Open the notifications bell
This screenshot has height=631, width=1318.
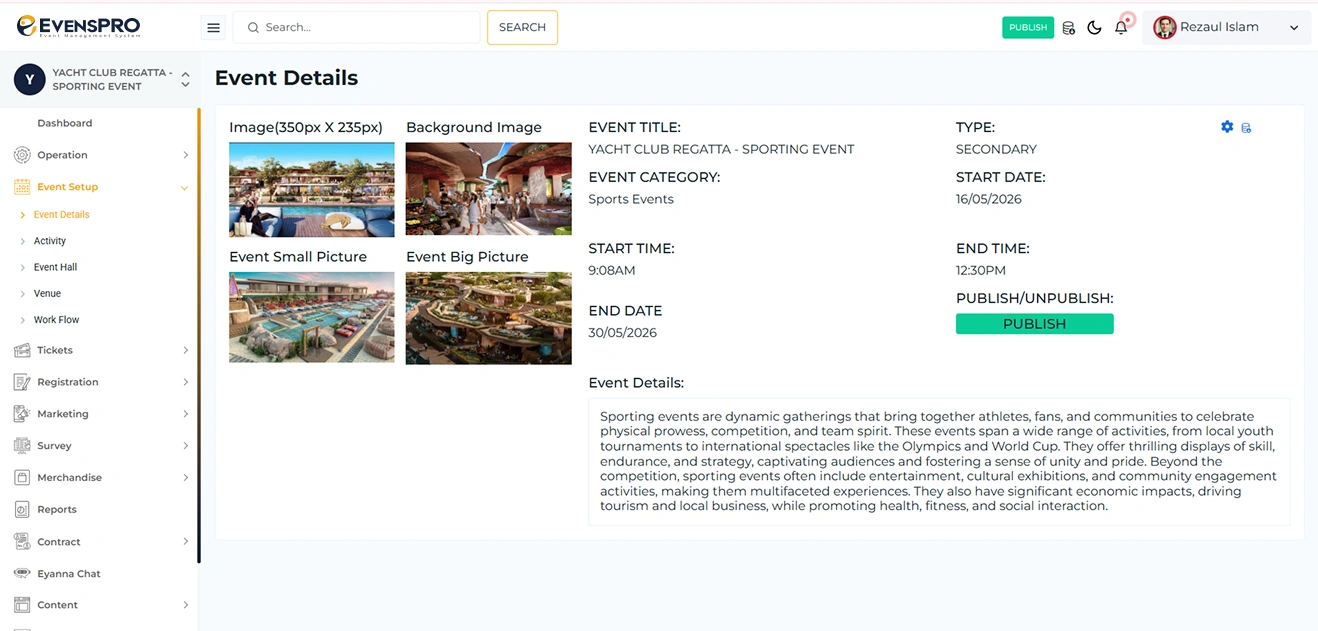1121,28
